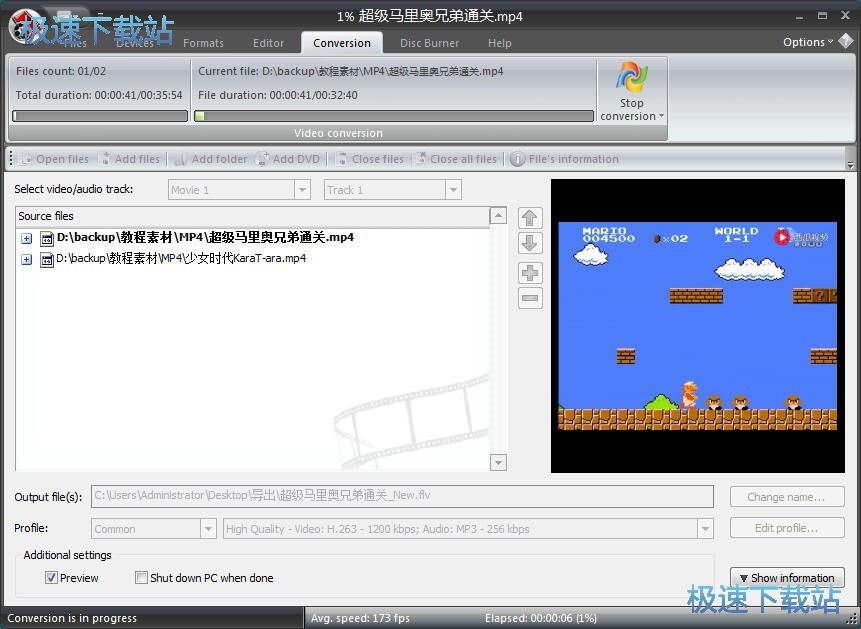Open the Track 1 audio track dropdown
Viewport: 861px width, 629px height.
point(453,190)
